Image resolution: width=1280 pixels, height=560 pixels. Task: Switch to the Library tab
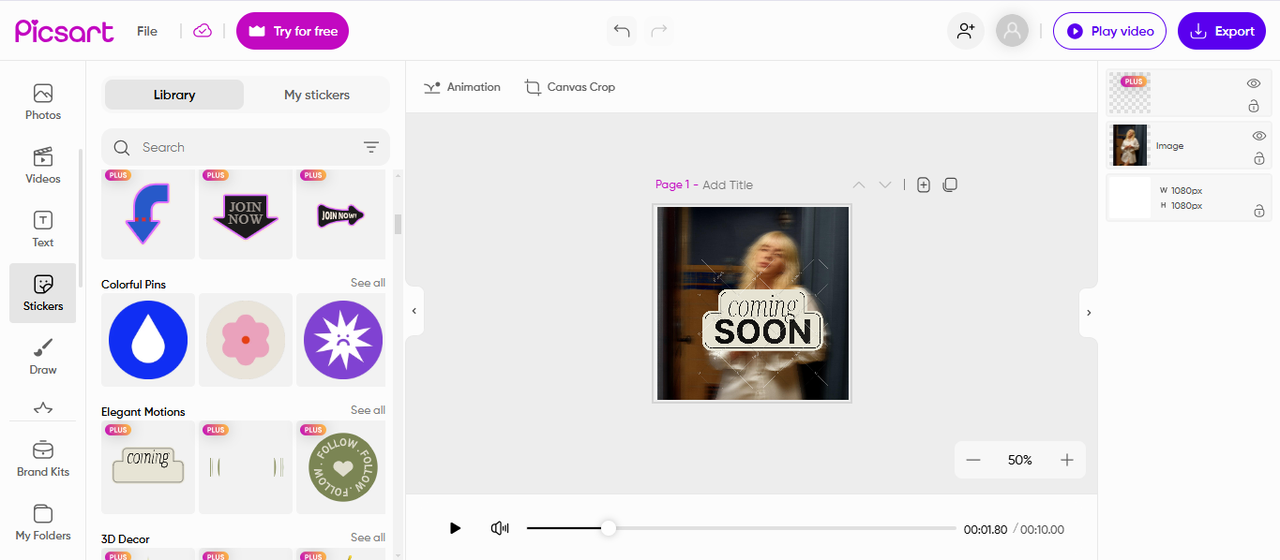click(174, 95)
